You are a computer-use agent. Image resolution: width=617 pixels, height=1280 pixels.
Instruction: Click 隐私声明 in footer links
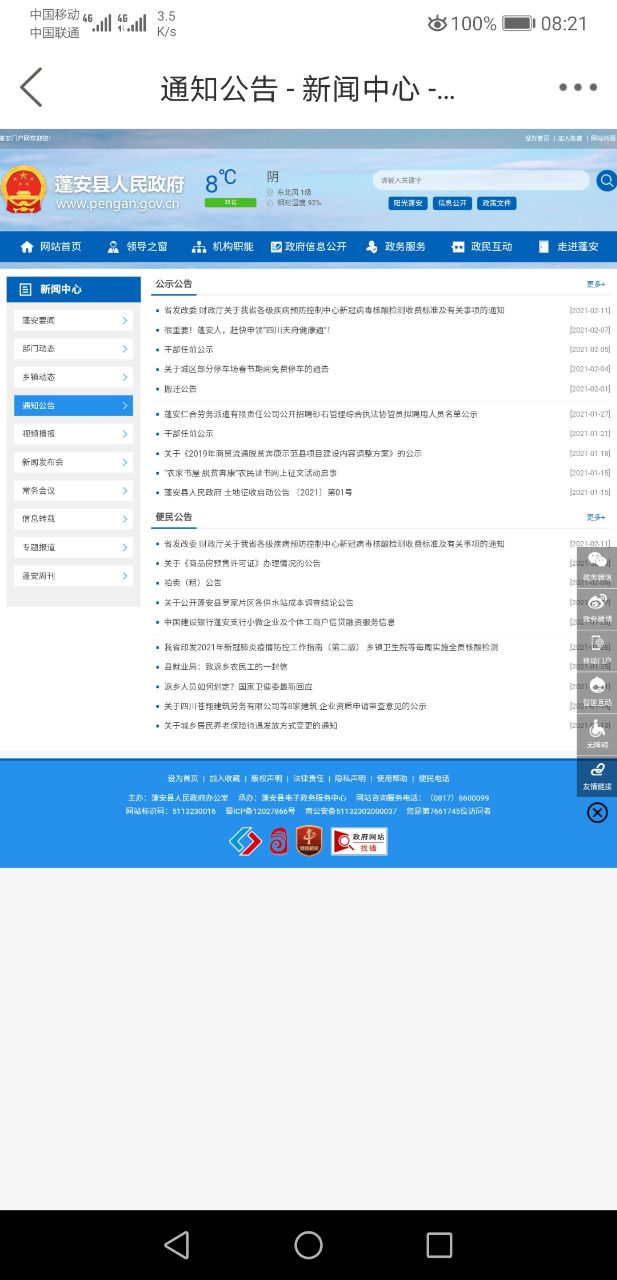click(x=350, y=778)
